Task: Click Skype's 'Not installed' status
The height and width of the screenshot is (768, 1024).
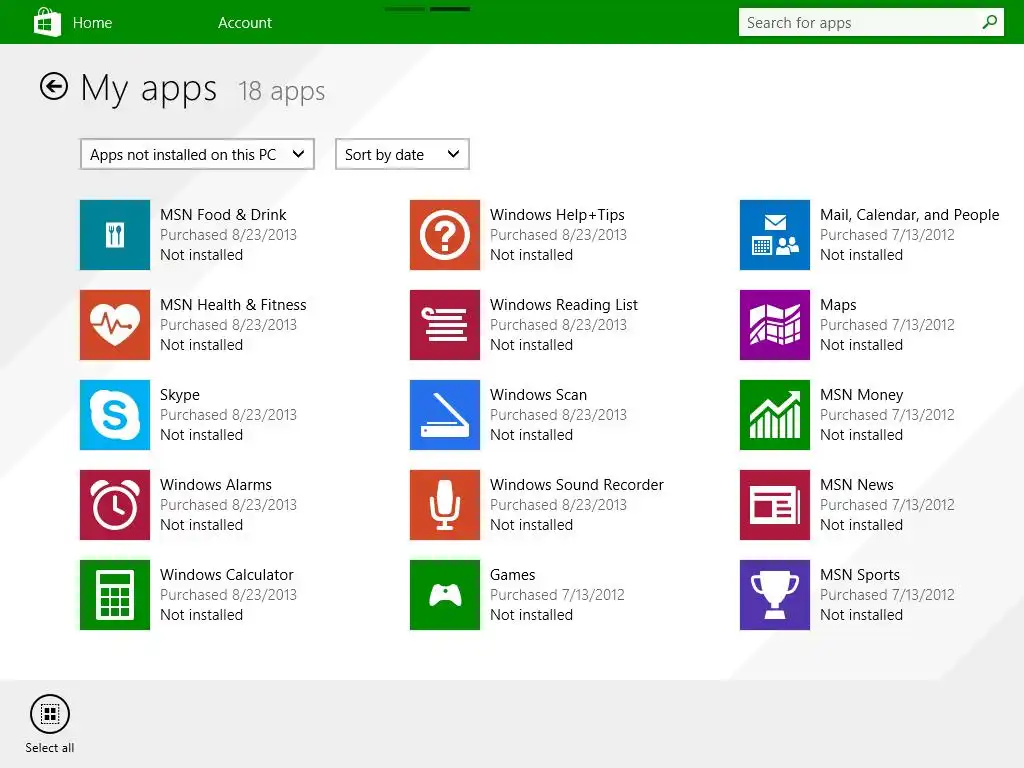Action: coord(201,435)
